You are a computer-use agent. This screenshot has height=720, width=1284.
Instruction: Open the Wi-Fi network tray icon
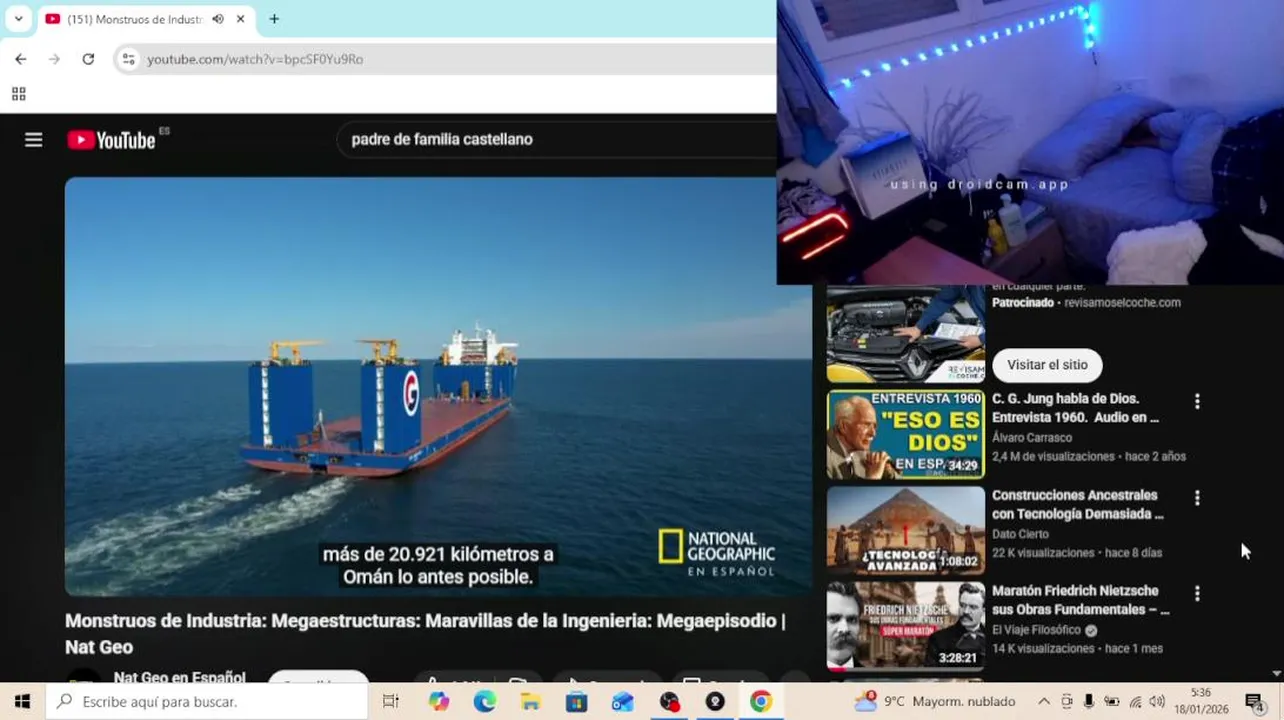[x=1135, y=702]
